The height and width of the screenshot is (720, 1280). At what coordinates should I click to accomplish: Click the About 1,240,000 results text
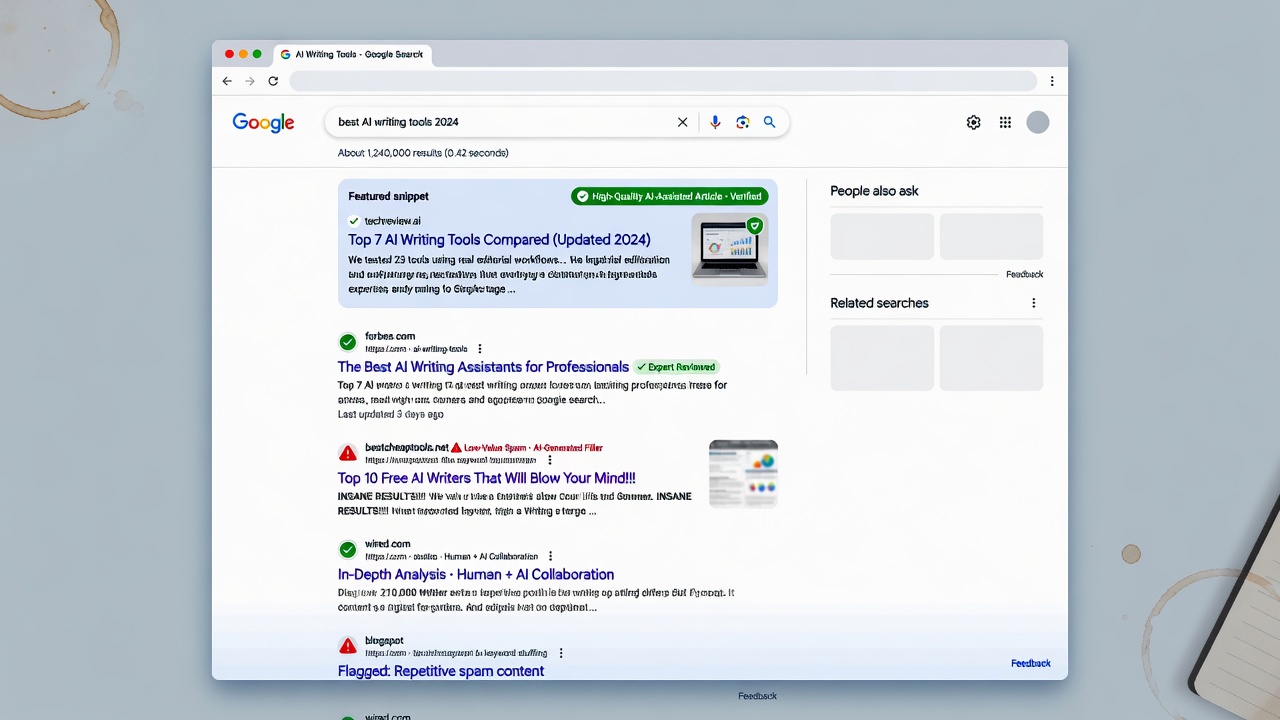click(423, 153)
